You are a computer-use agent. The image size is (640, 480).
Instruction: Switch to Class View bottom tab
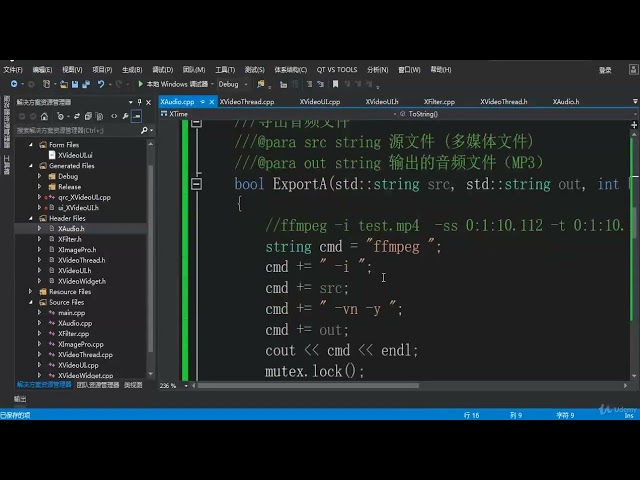pyautogui.click(x=133, y=385)
